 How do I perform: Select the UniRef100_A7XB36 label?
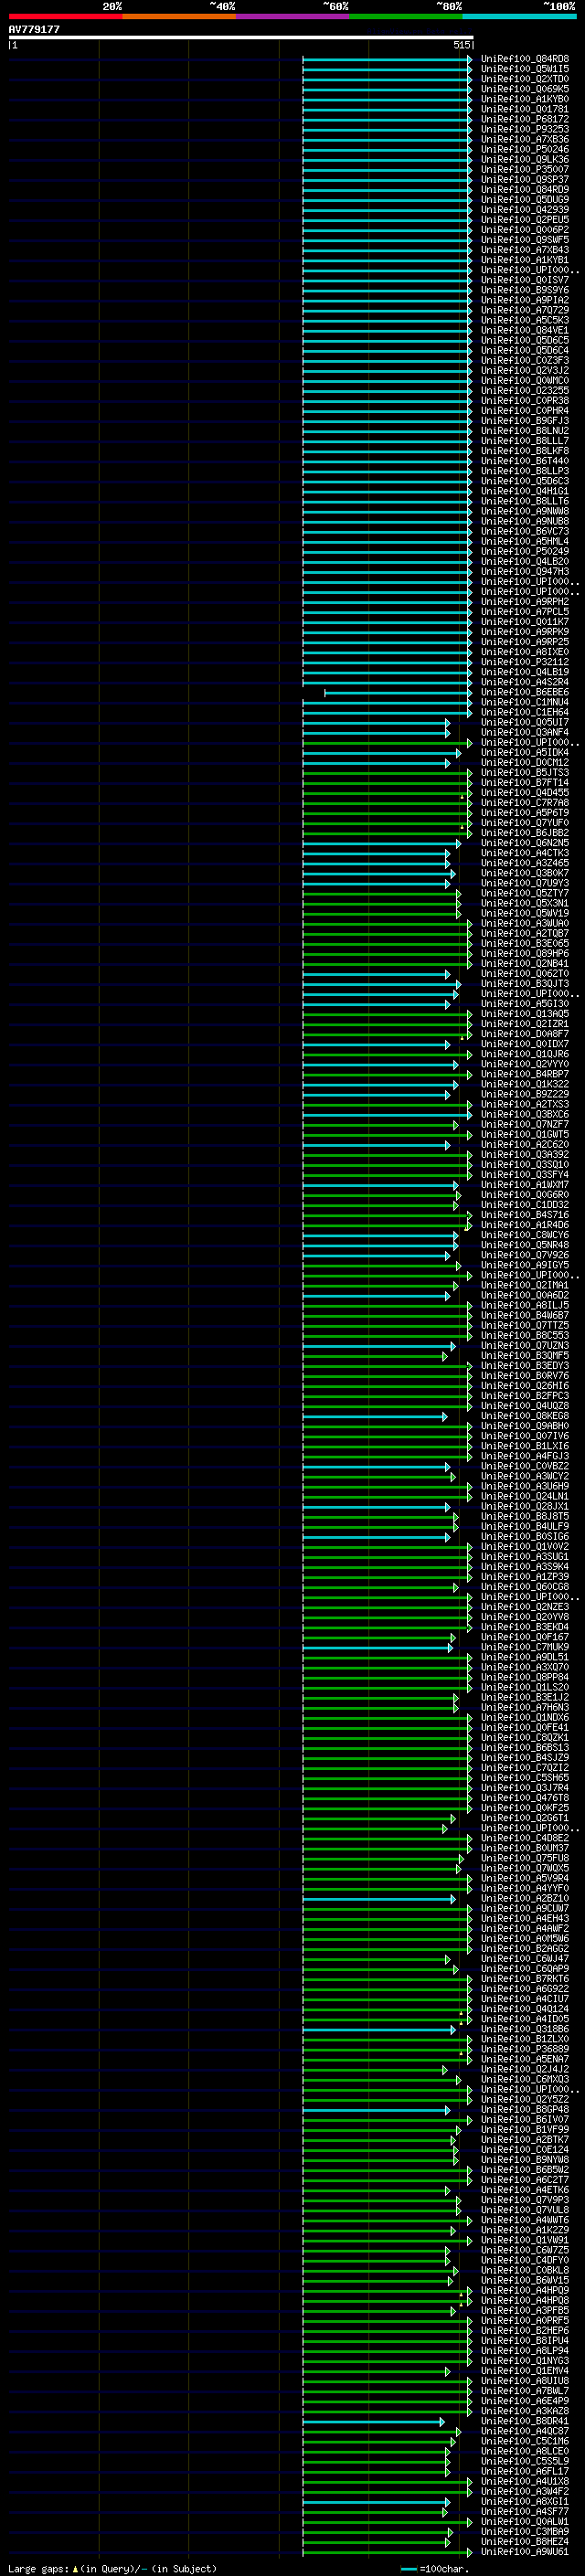pyautogui.click(x=525, y=139)
